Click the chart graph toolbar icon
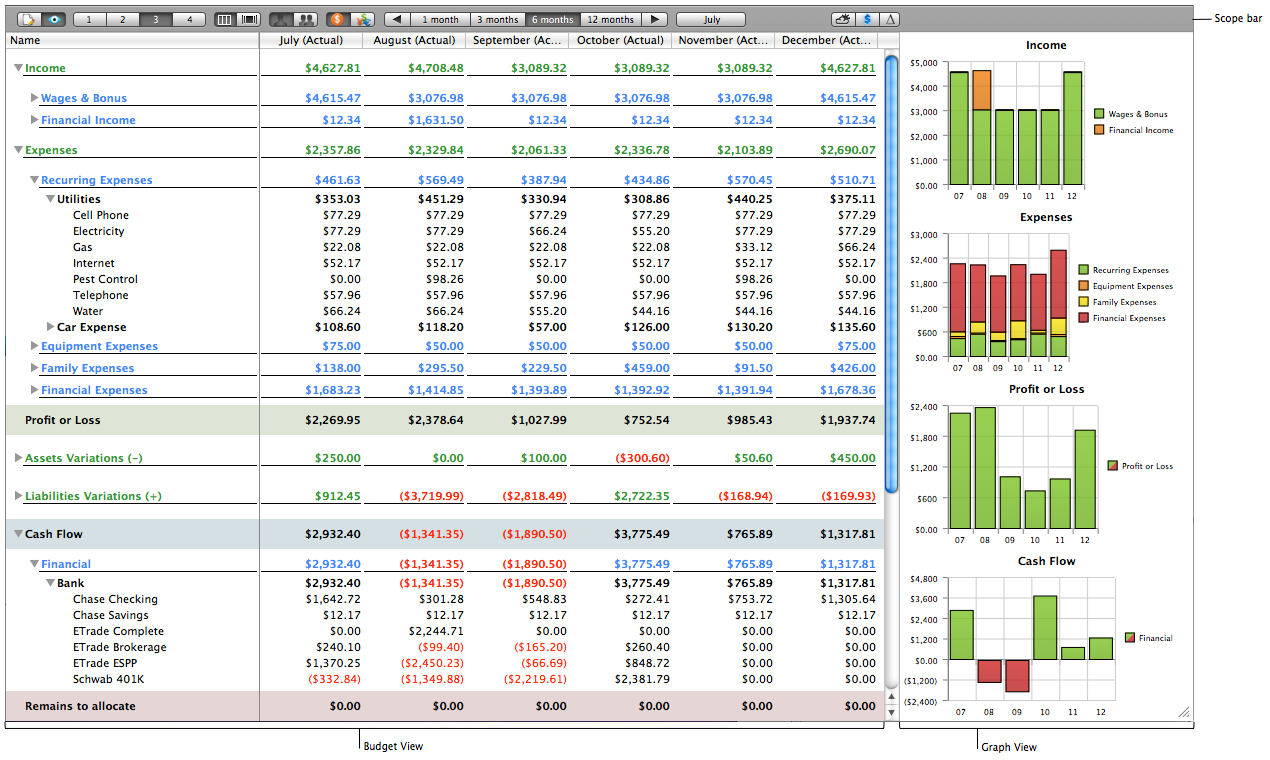The image size is (1270, 760). click(363, 19)
